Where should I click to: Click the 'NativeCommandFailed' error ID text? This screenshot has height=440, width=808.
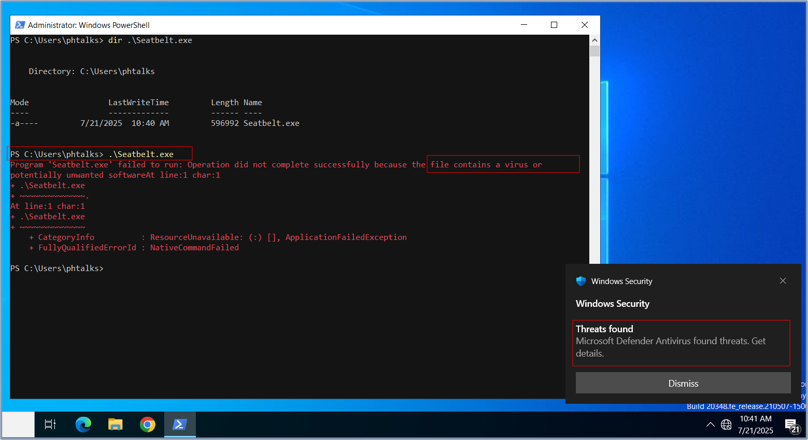194,248
